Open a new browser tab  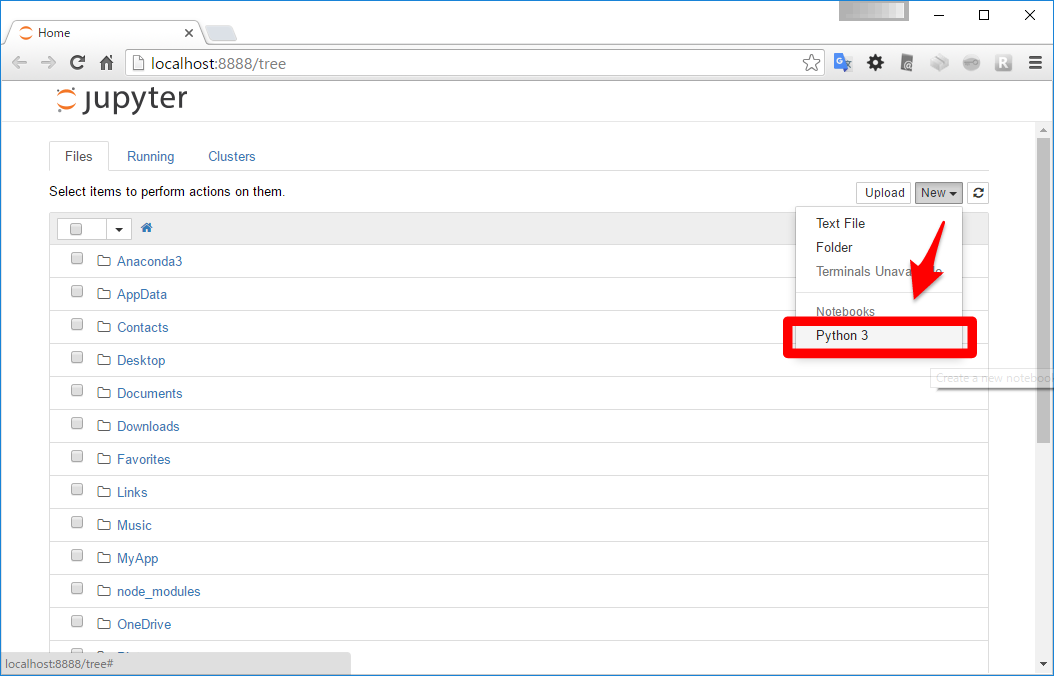(220, 33)
